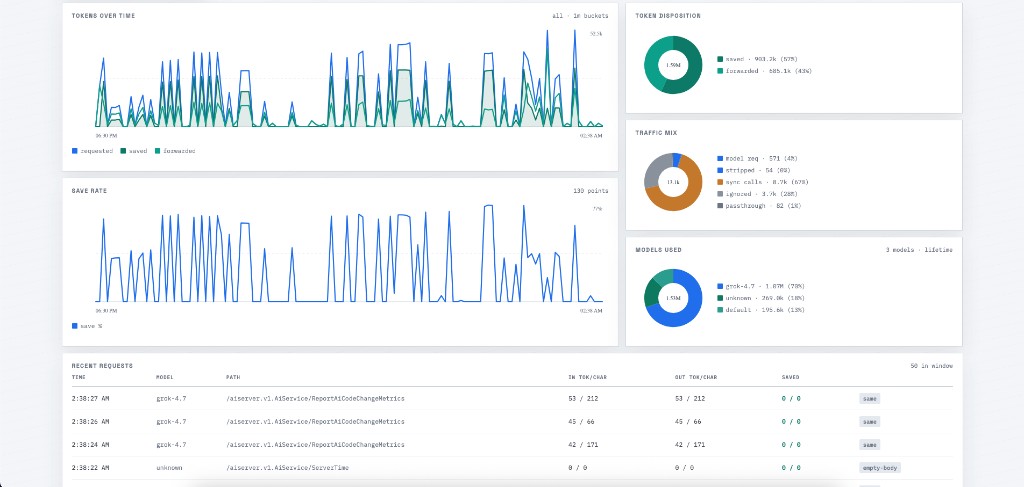
Task: Click the '130 points' label on Save Rate
Action: [590, 191]
